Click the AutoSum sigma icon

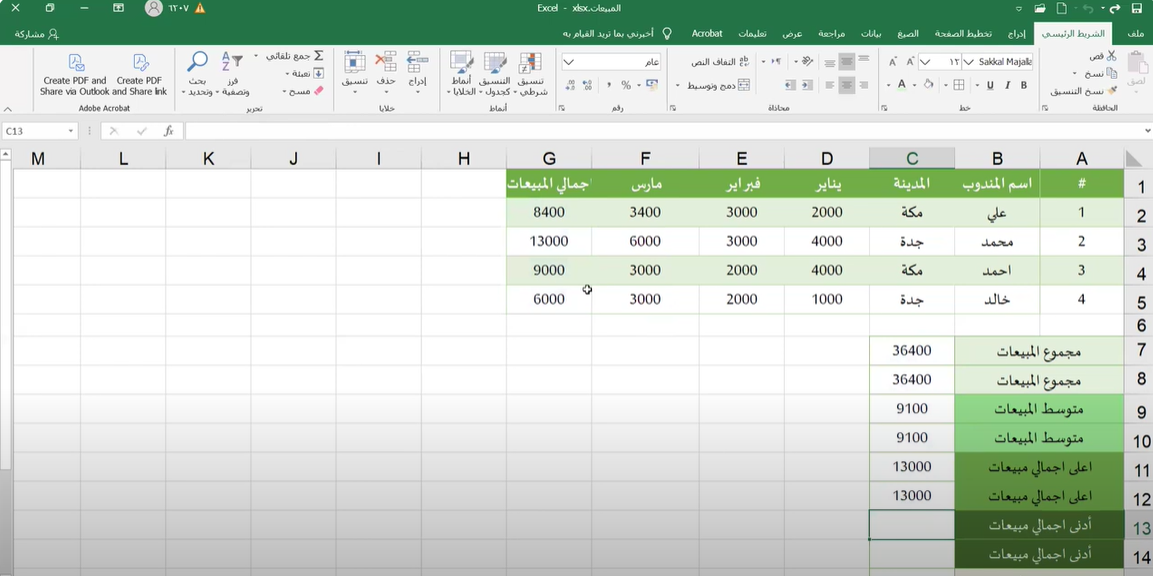point(318,56)
